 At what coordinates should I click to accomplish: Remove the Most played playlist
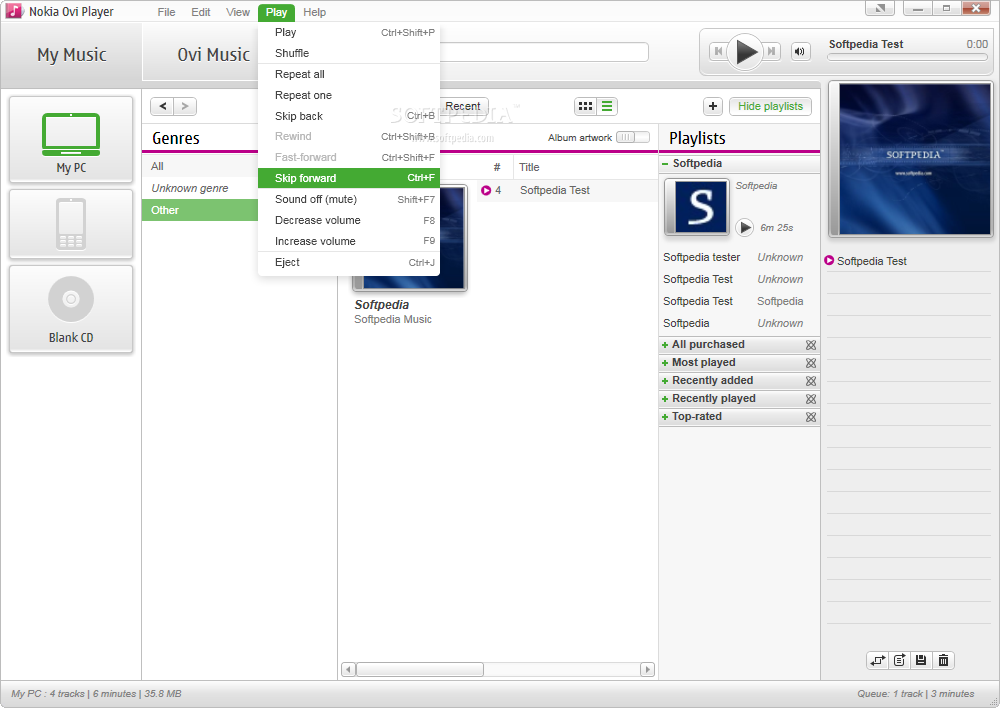811,363
